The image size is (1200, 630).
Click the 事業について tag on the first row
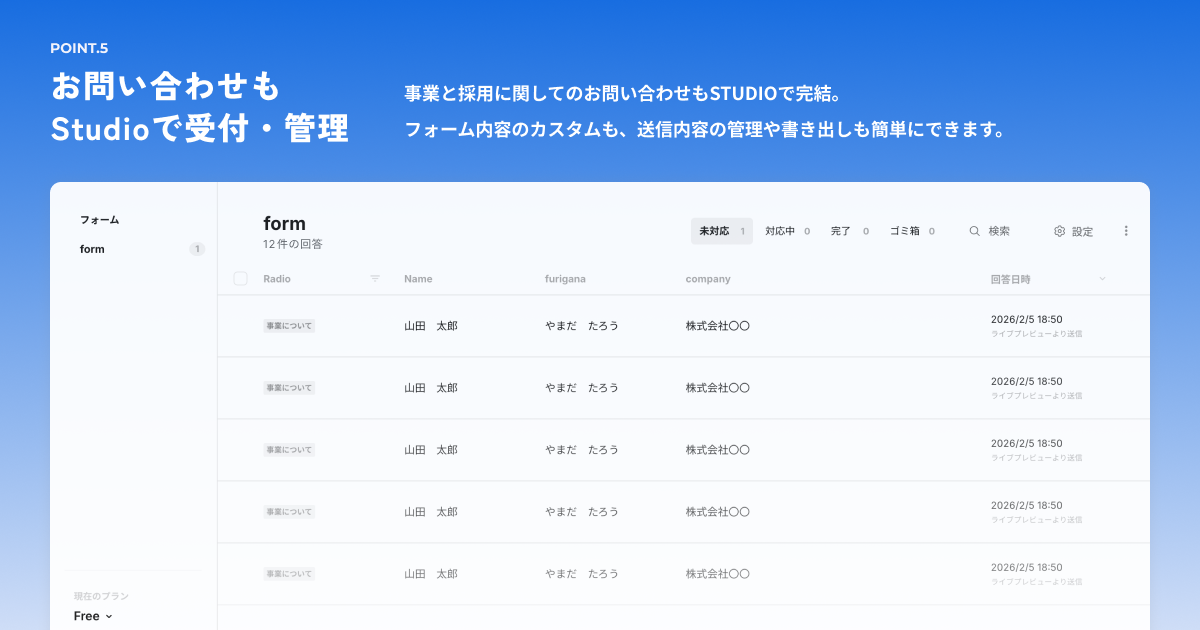(289, 325)
